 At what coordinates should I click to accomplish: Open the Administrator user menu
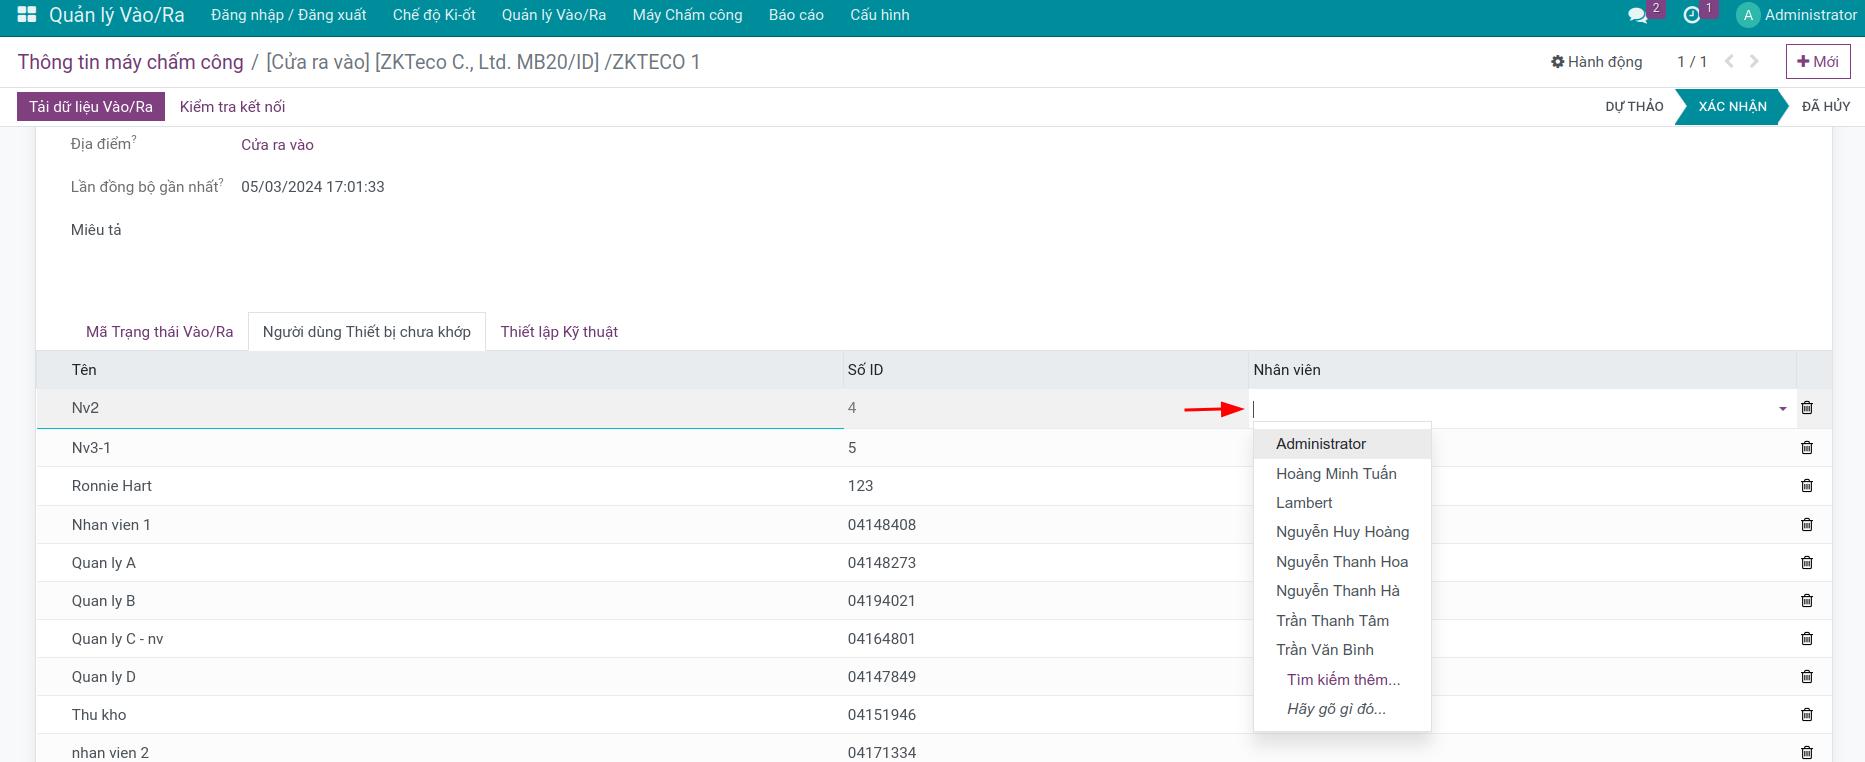coord(1797,15)
